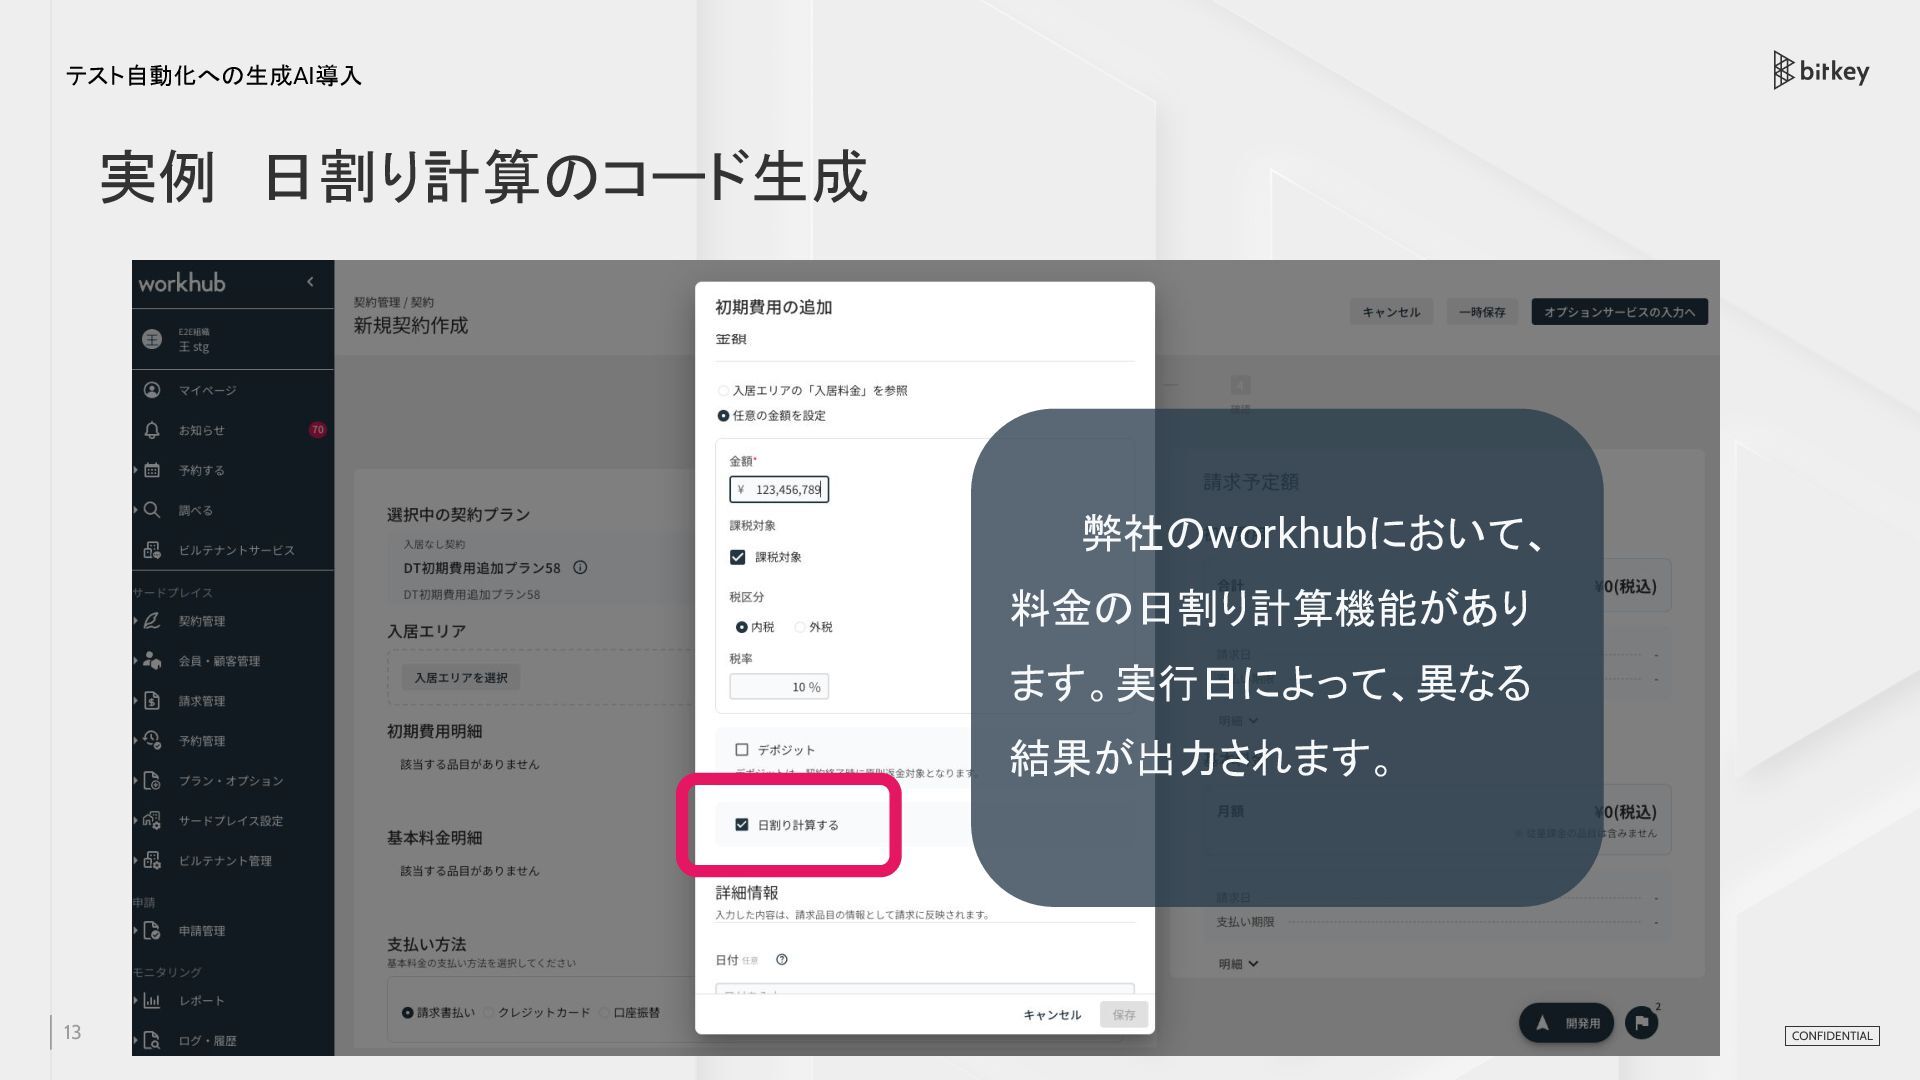Screen dimensions: 1920x1080
Task: Click the gear icon beside サードプレイス設定
Action: coord(152,821)
